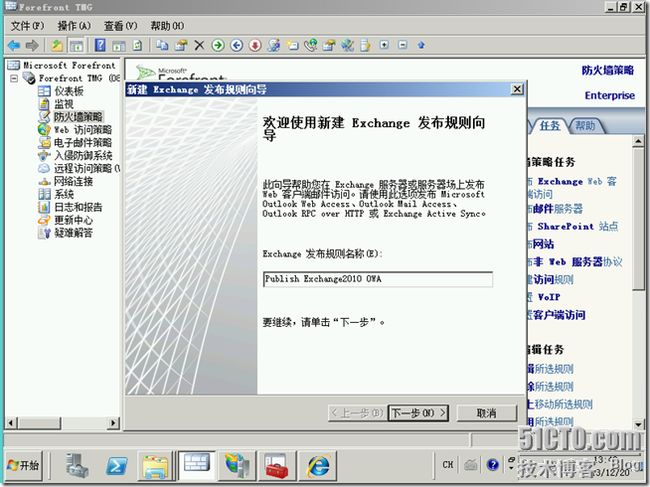The width and height of the screenshot is (650, 487).
Task: Click the Show/Hide console tree toolbar icon
Action: [x=76, y=45]
